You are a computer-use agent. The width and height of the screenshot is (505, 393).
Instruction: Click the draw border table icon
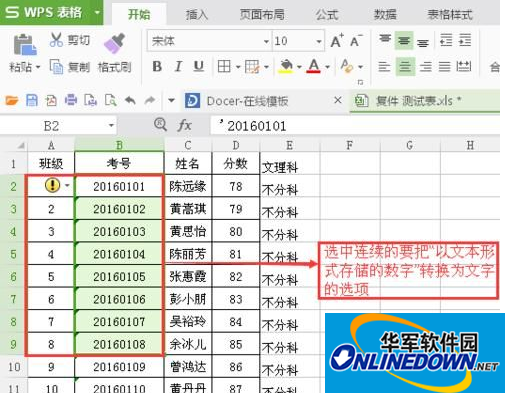(x=252, y=66)
